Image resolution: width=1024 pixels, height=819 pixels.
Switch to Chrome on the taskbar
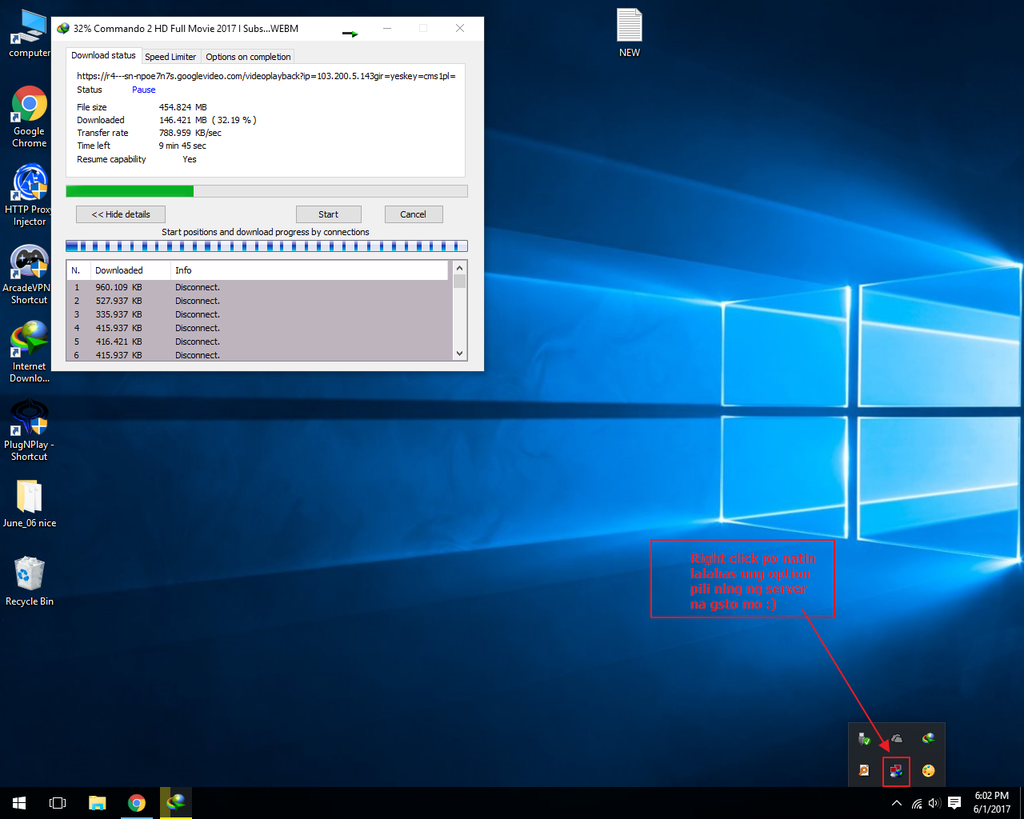pyautogui.click(x=136, y=803)
